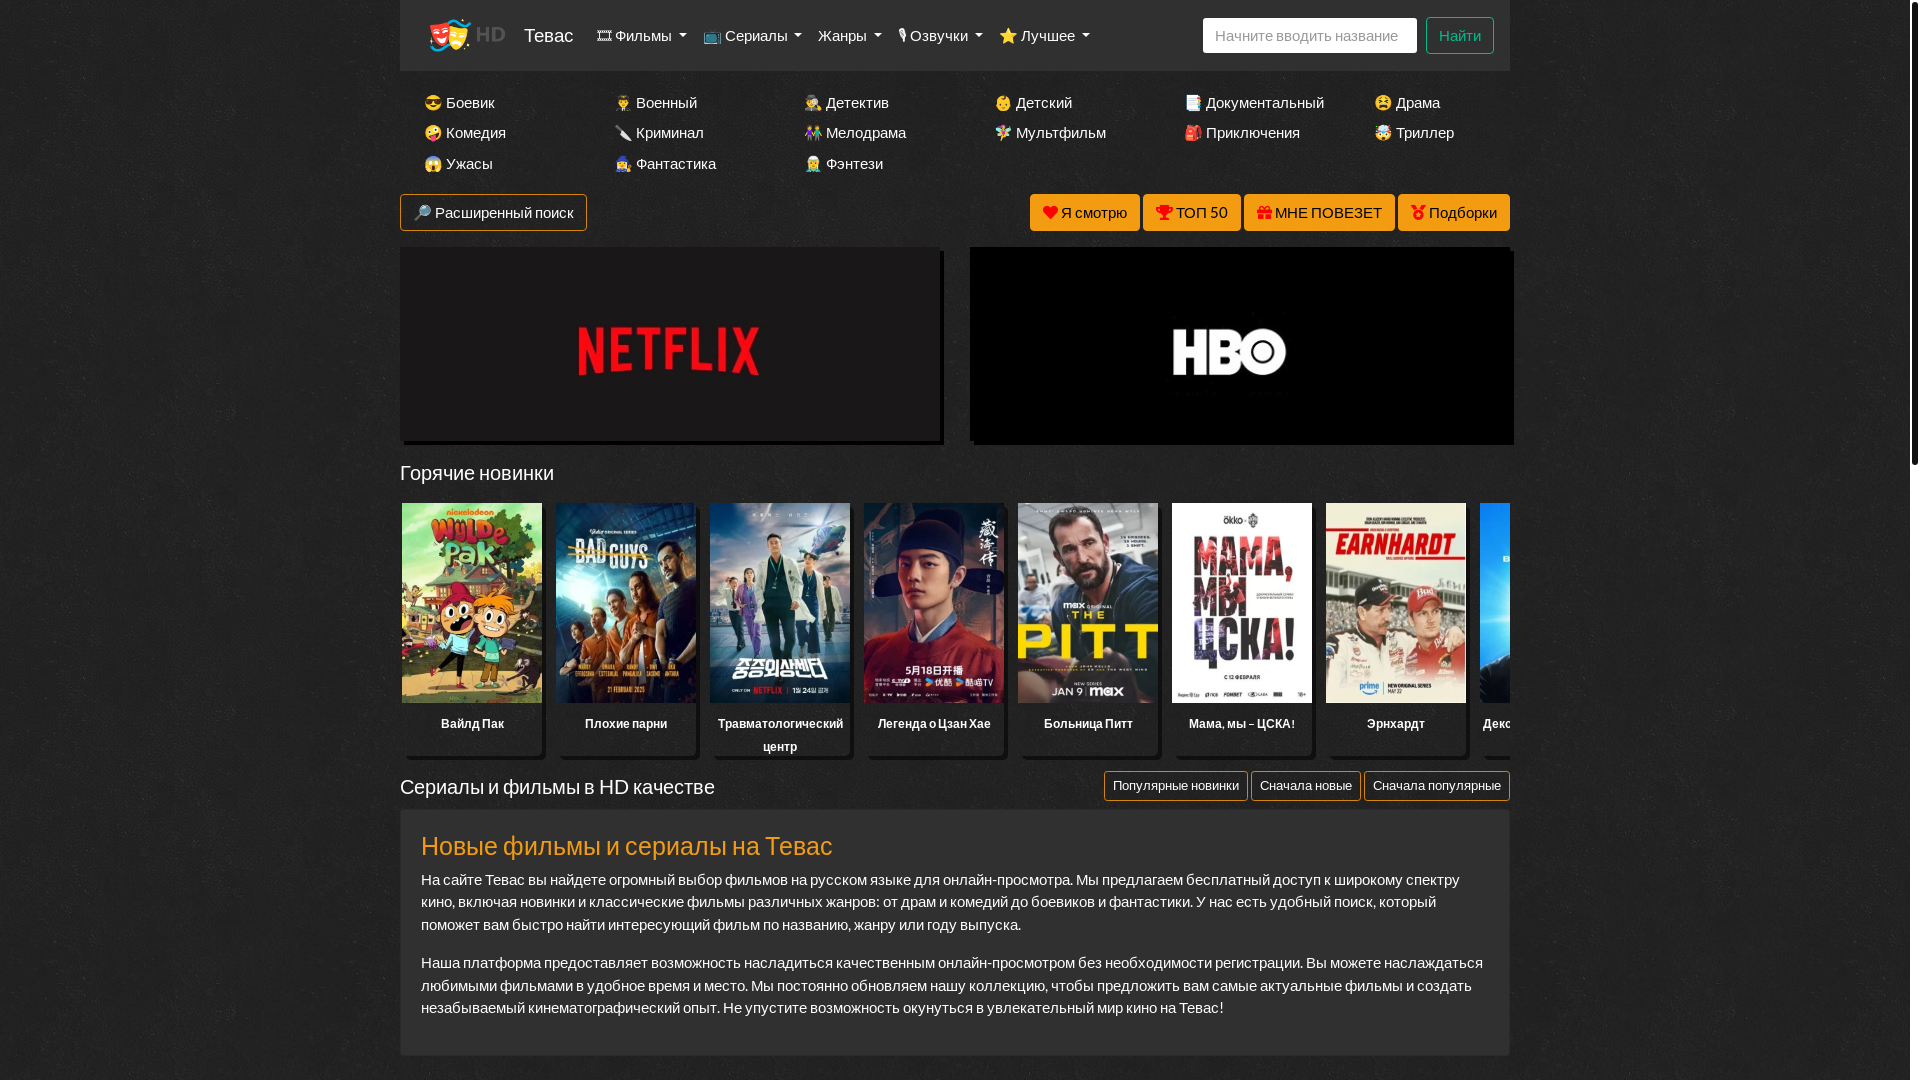
Task: Open the Earnhardt poster
Action: pyautogui.click(x=1396, y=603)
